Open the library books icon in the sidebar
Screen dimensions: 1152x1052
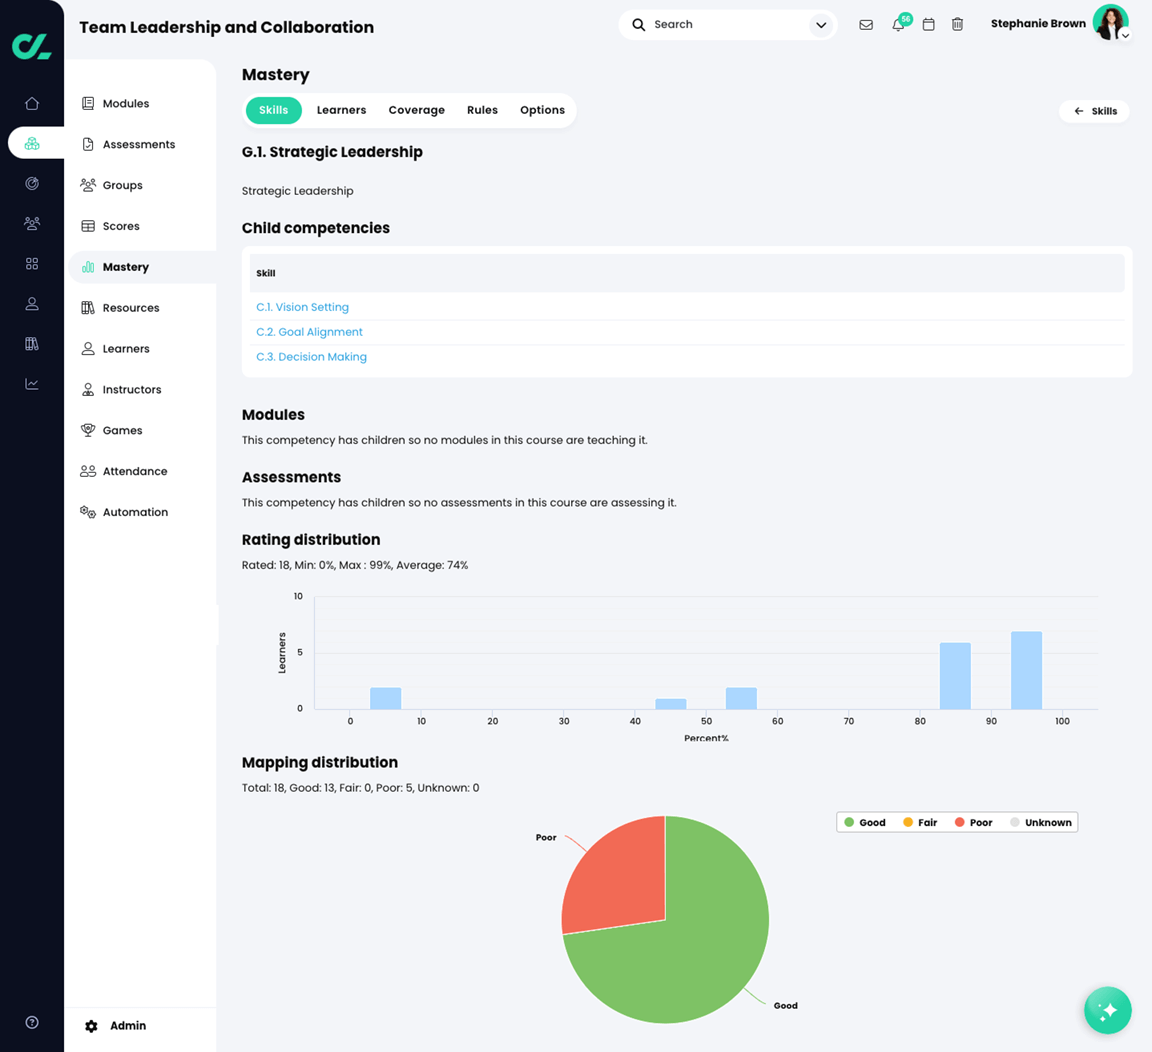(x=31, y=343)
